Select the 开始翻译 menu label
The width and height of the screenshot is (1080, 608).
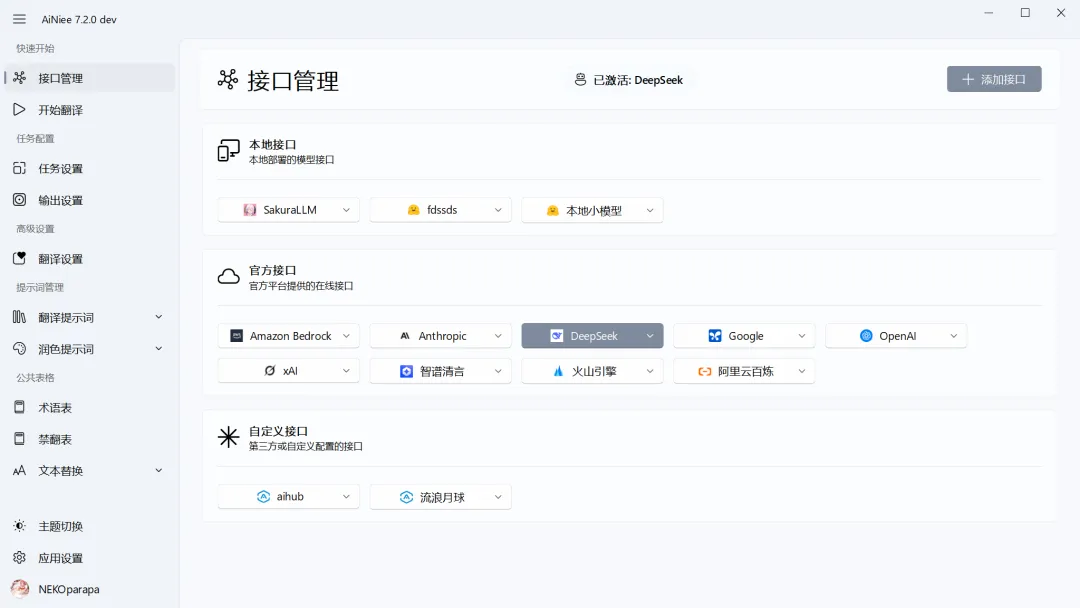click(61, 110)
